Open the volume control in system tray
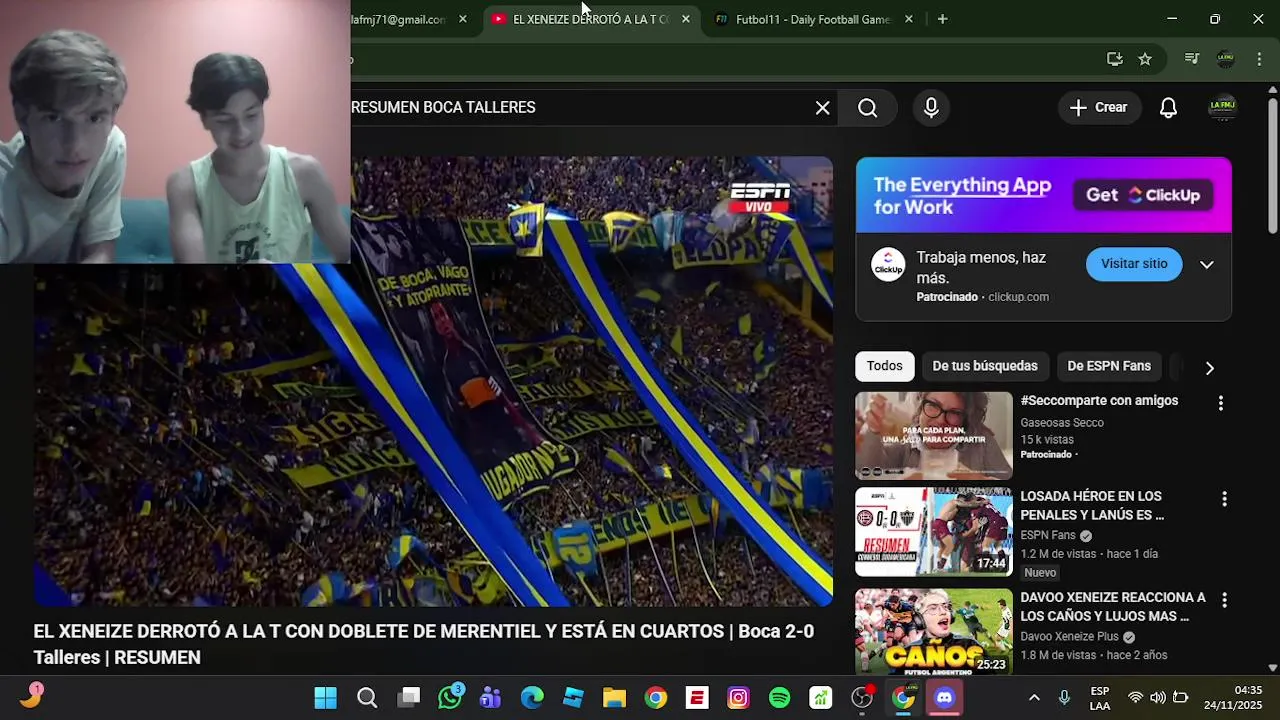The height and width of the screenshot is (720, 1280). tap(1157, 698)
